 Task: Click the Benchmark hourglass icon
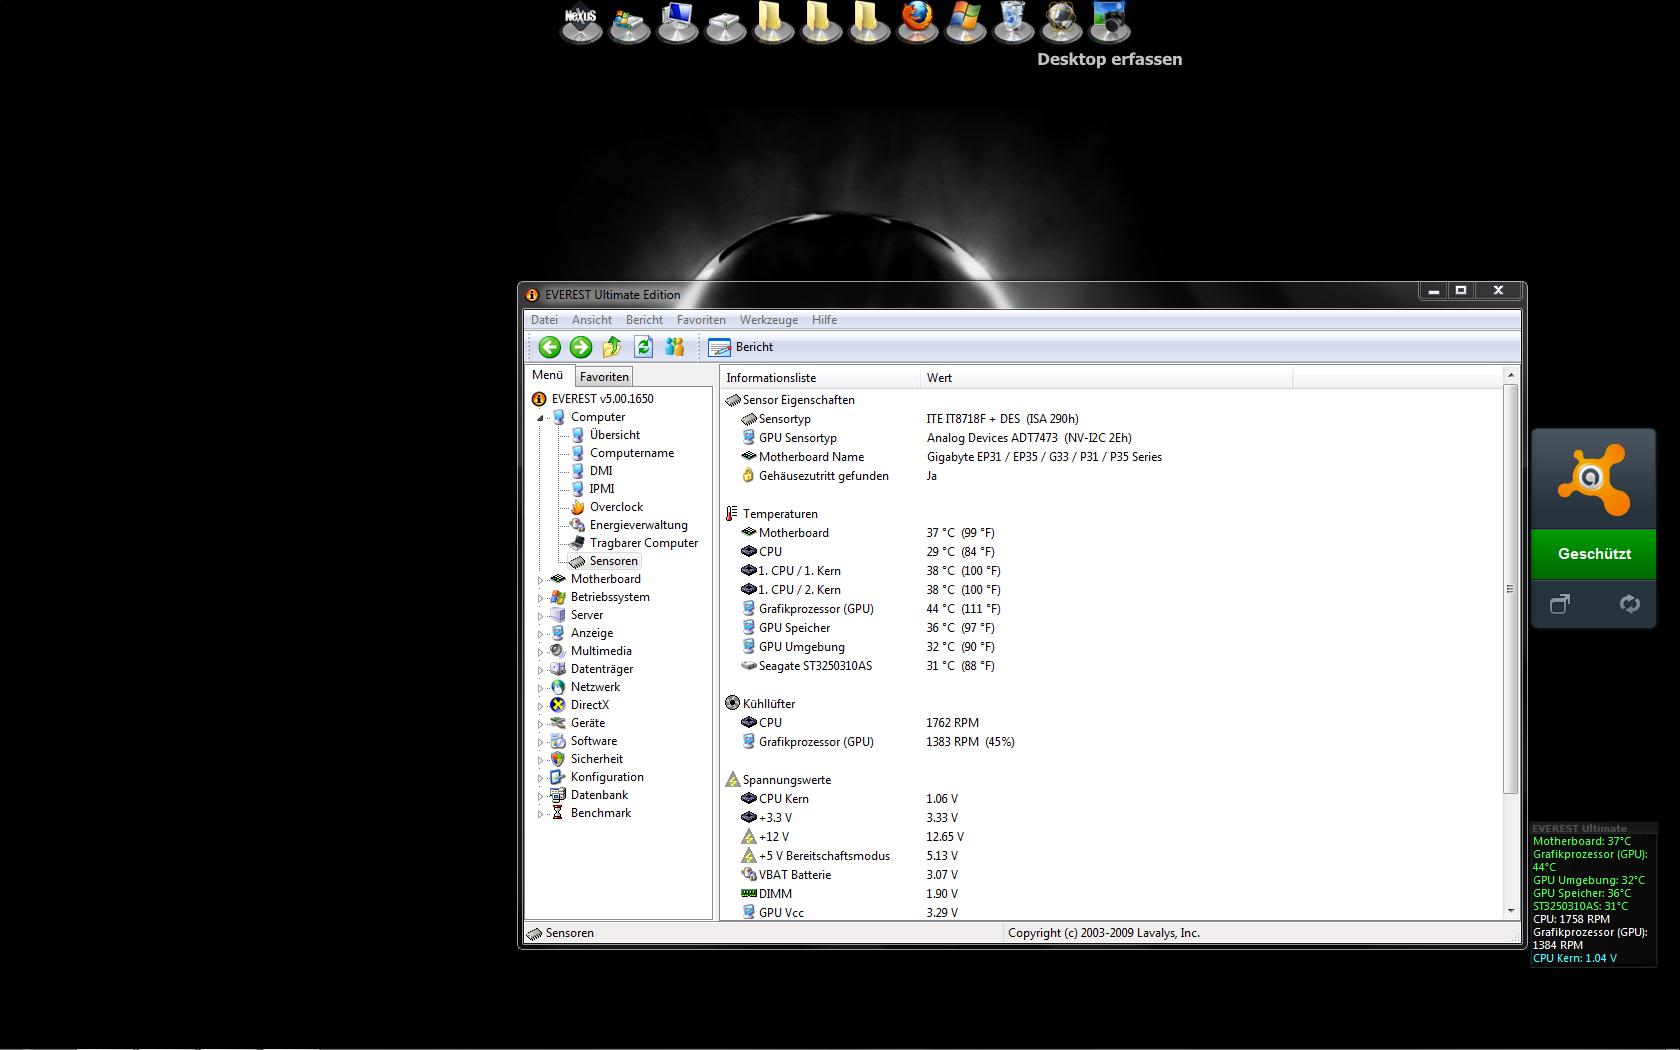(x=558, y=813)
